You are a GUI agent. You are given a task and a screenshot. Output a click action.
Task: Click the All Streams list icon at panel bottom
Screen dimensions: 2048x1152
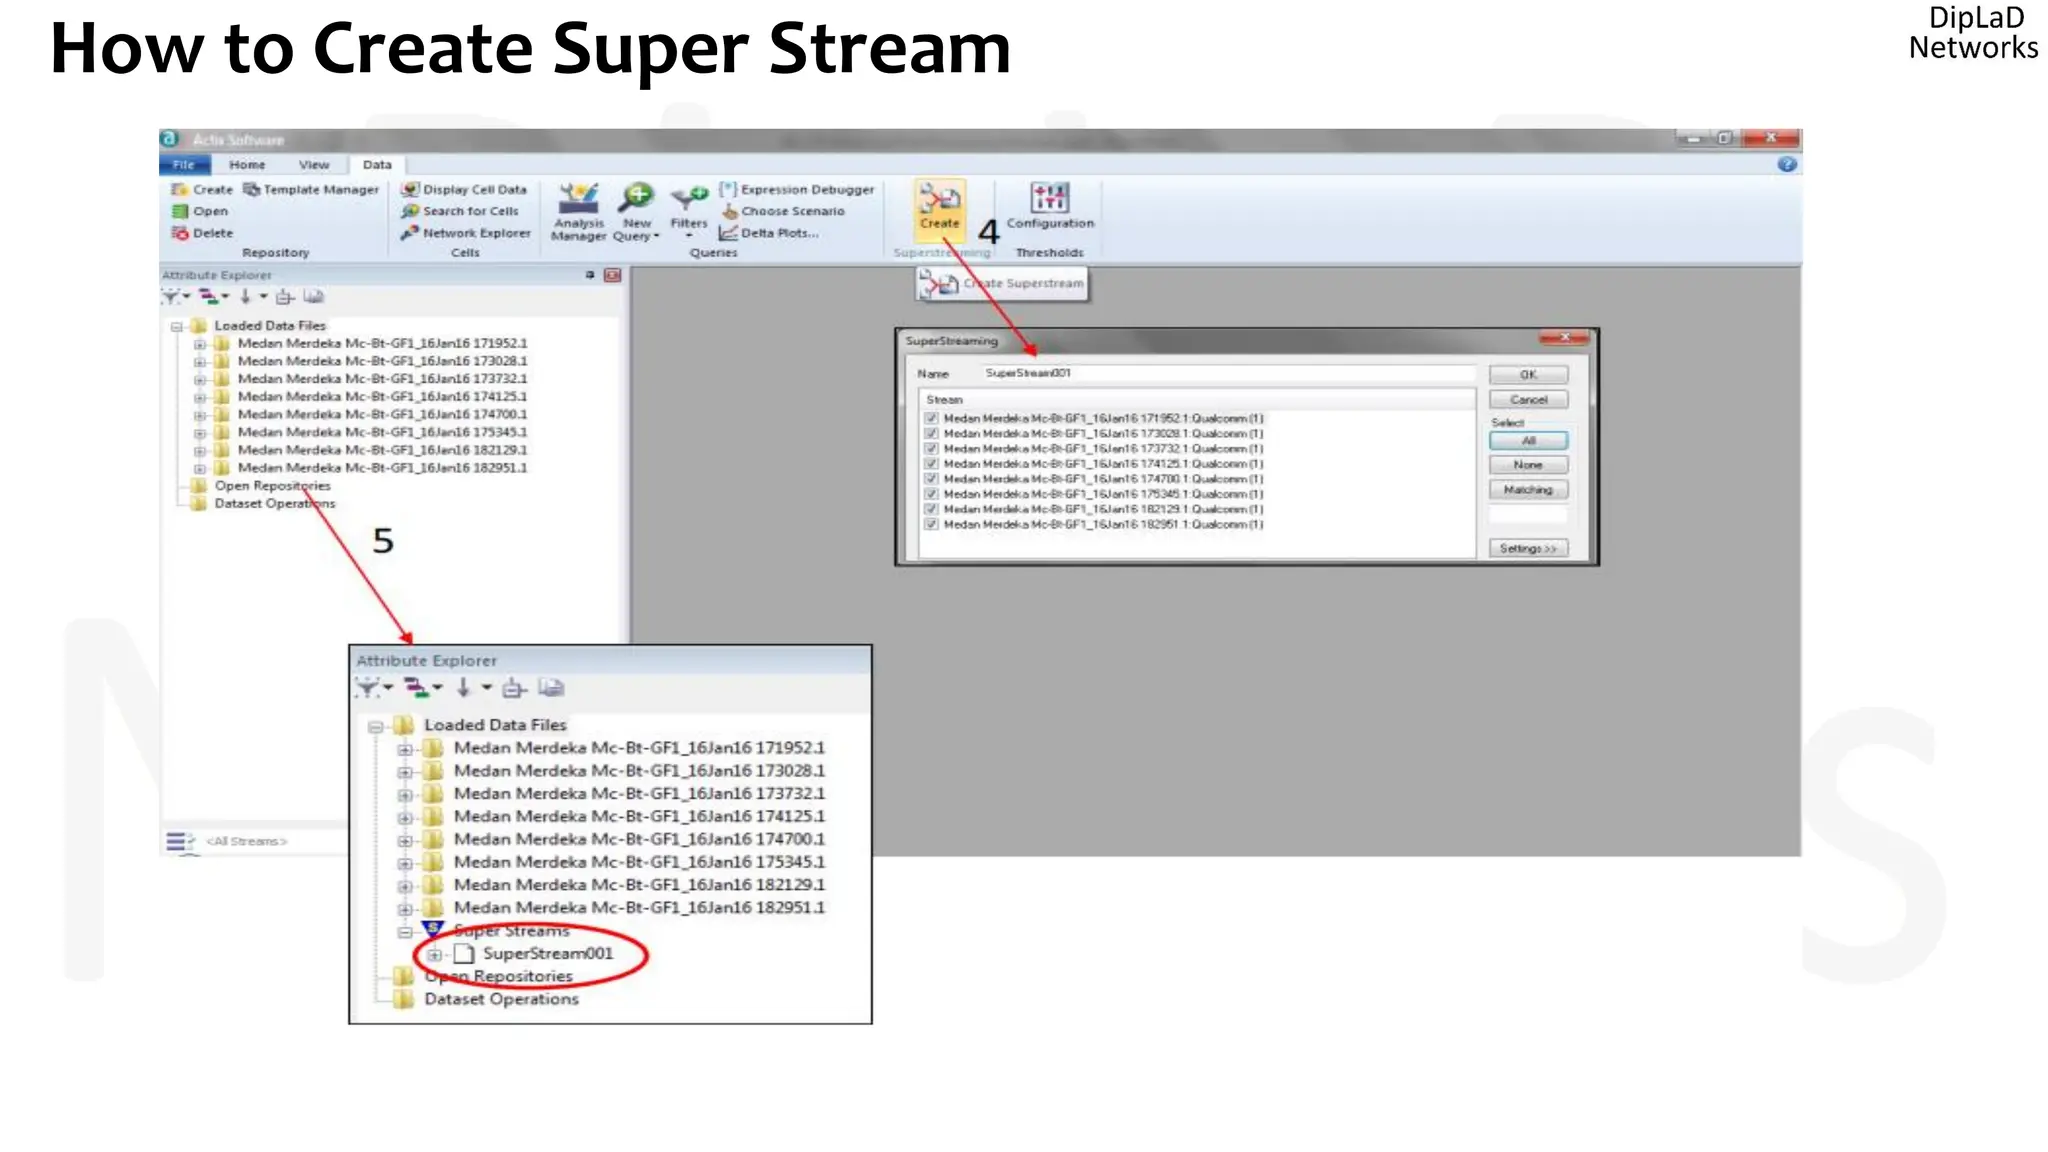[x=179, y=842]
